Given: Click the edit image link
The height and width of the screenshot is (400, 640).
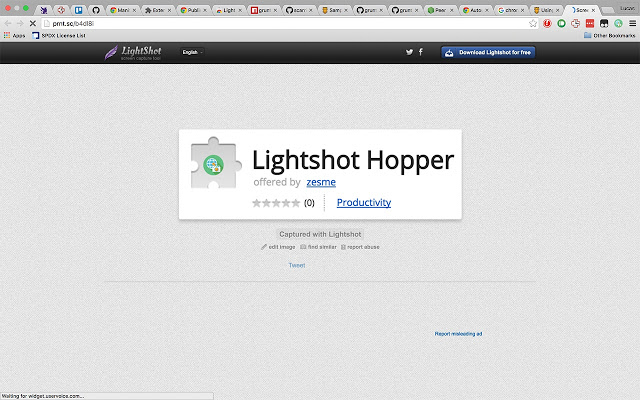Looking at the screenshot, I should coord(278,247).
